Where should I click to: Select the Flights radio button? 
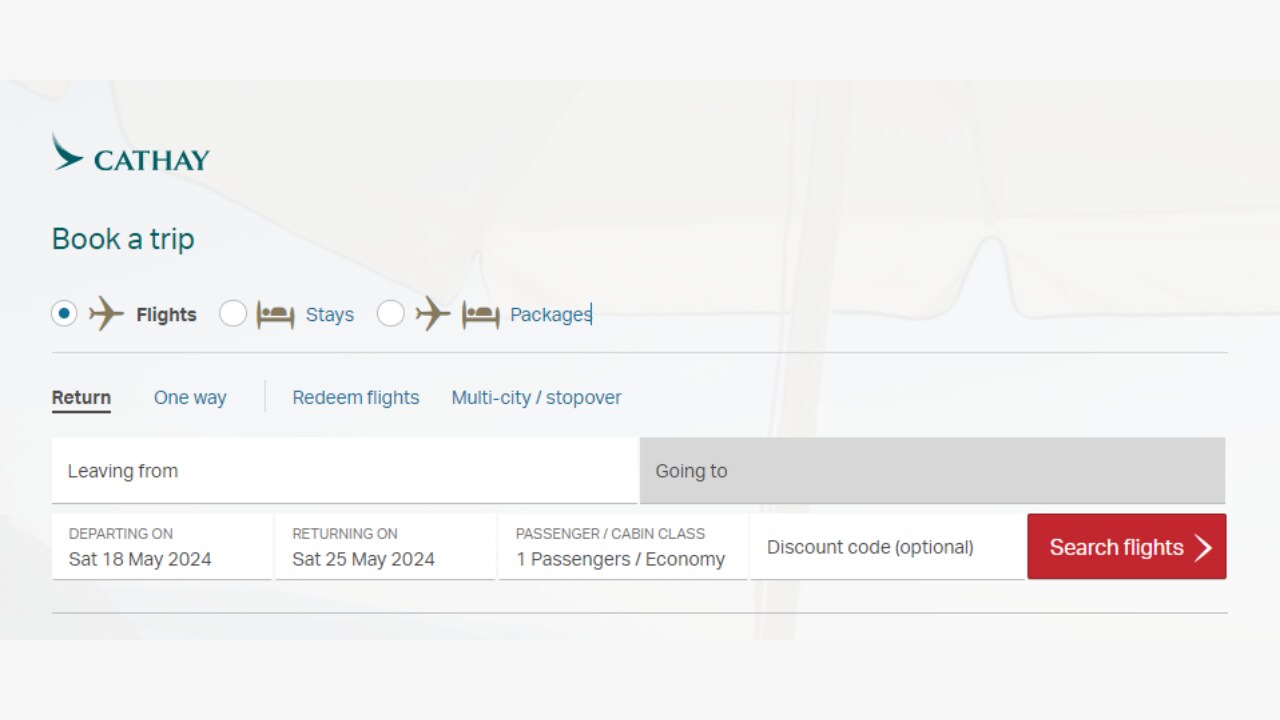pos(63,313)
